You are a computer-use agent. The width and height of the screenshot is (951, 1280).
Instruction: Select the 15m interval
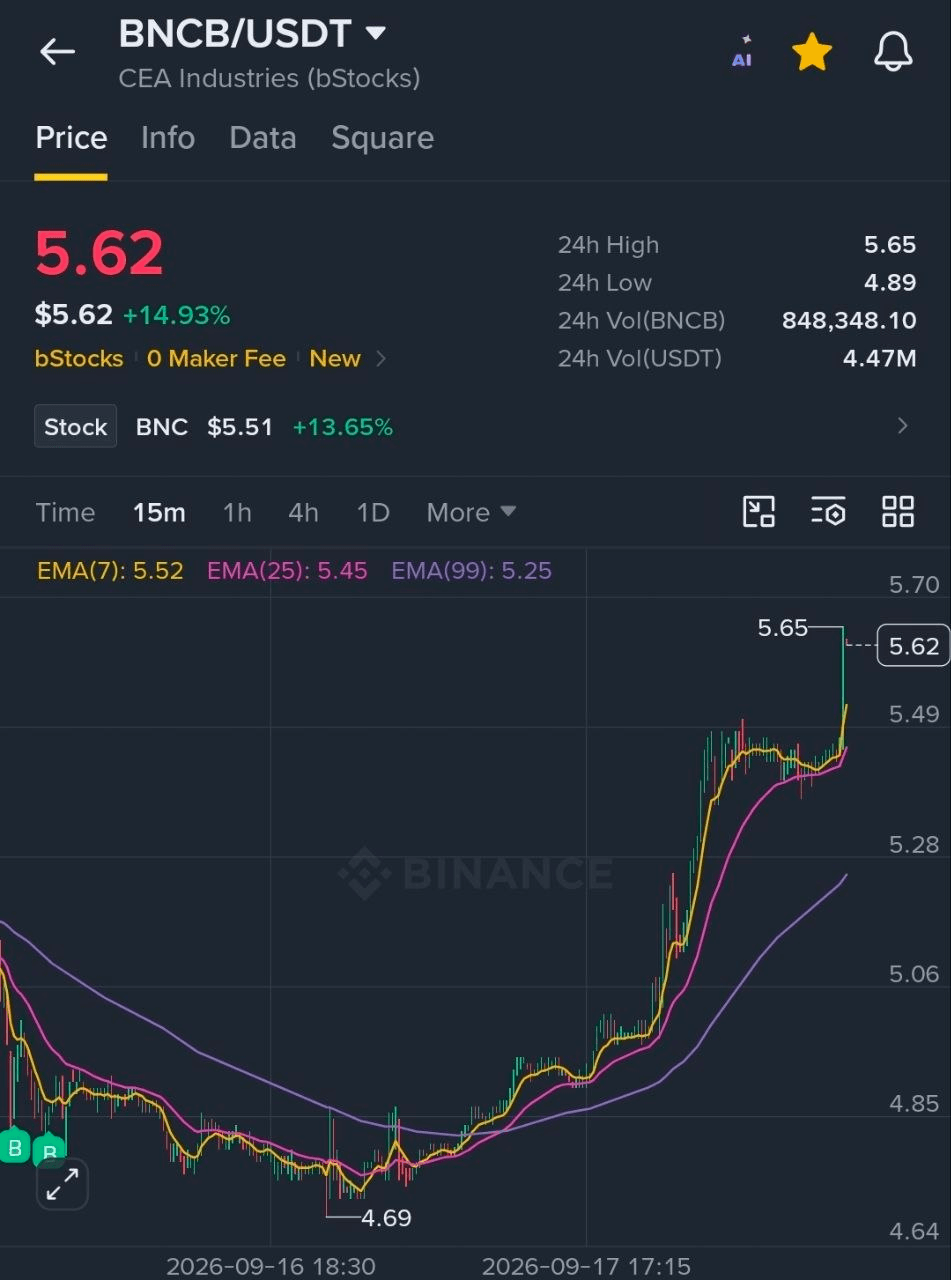pos(159,513)
